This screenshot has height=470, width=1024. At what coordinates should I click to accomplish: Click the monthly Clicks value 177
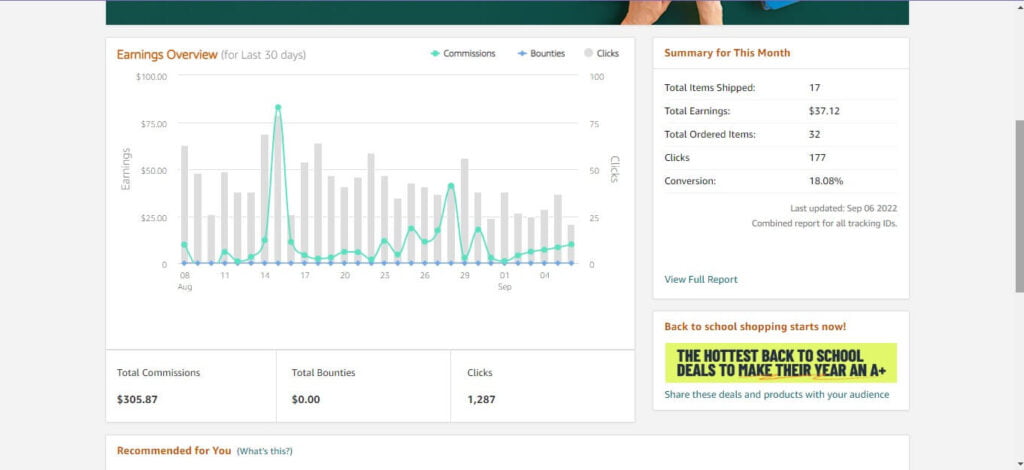click(x=817, y=157)
